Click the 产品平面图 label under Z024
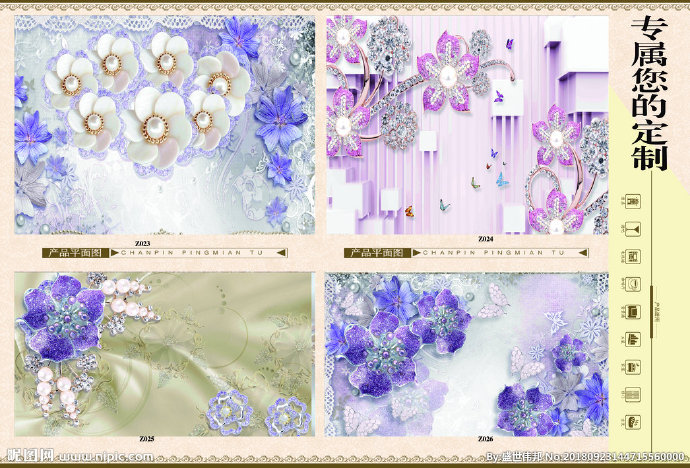 coord(377,253)
